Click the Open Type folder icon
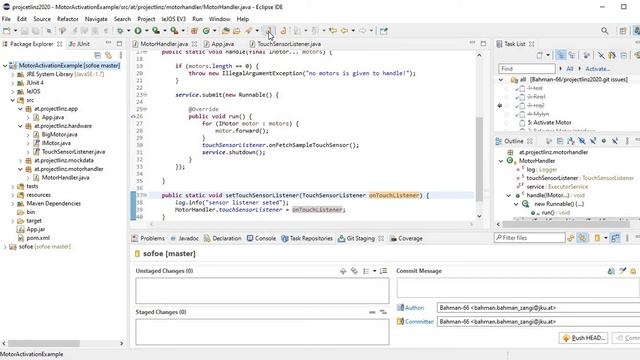This screenshot has width=640, height=360. point(226,31)
